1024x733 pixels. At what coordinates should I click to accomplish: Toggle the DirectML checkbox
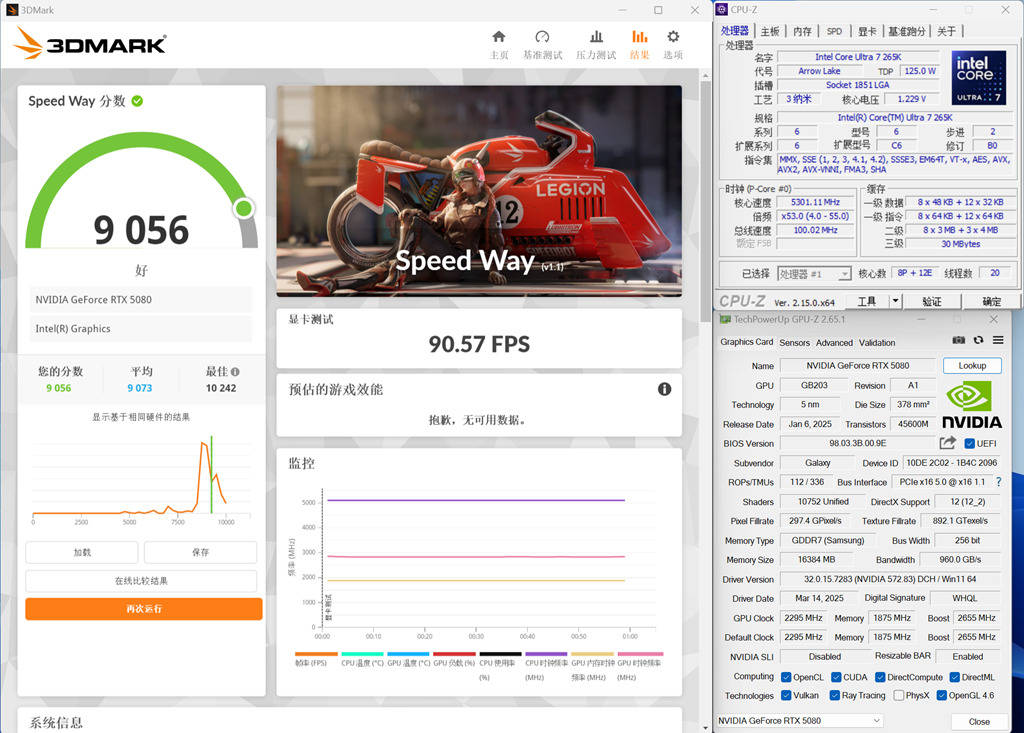(x=955, y=677)
